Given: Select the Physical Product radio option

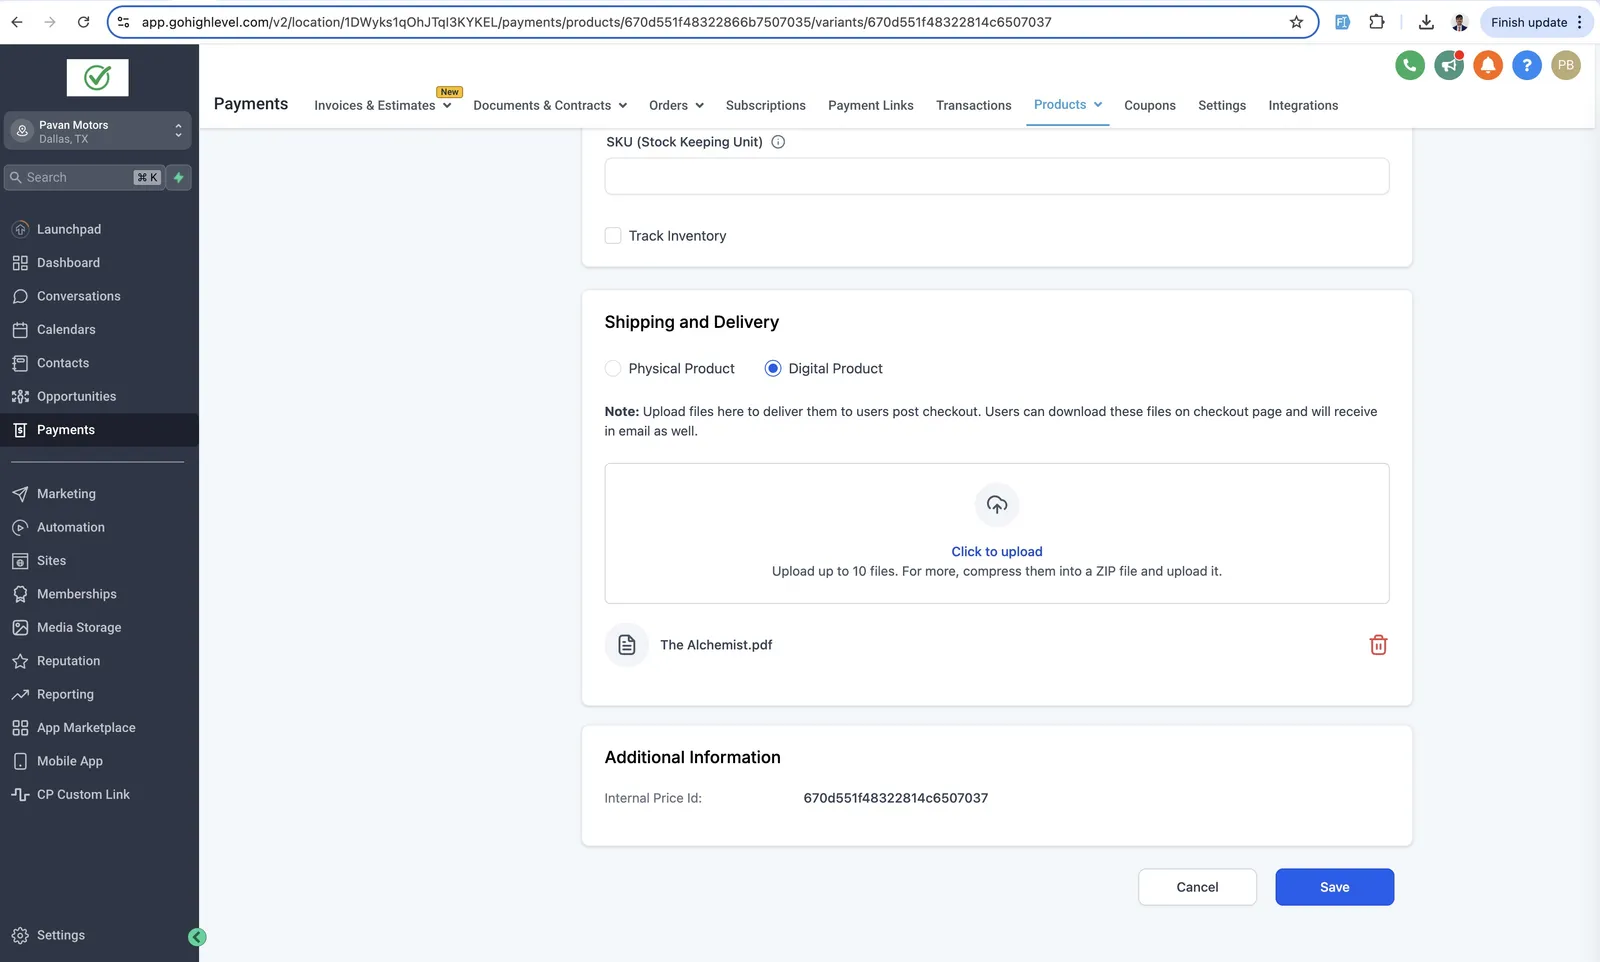Looking at the screenshot, I should coord(613,369).
